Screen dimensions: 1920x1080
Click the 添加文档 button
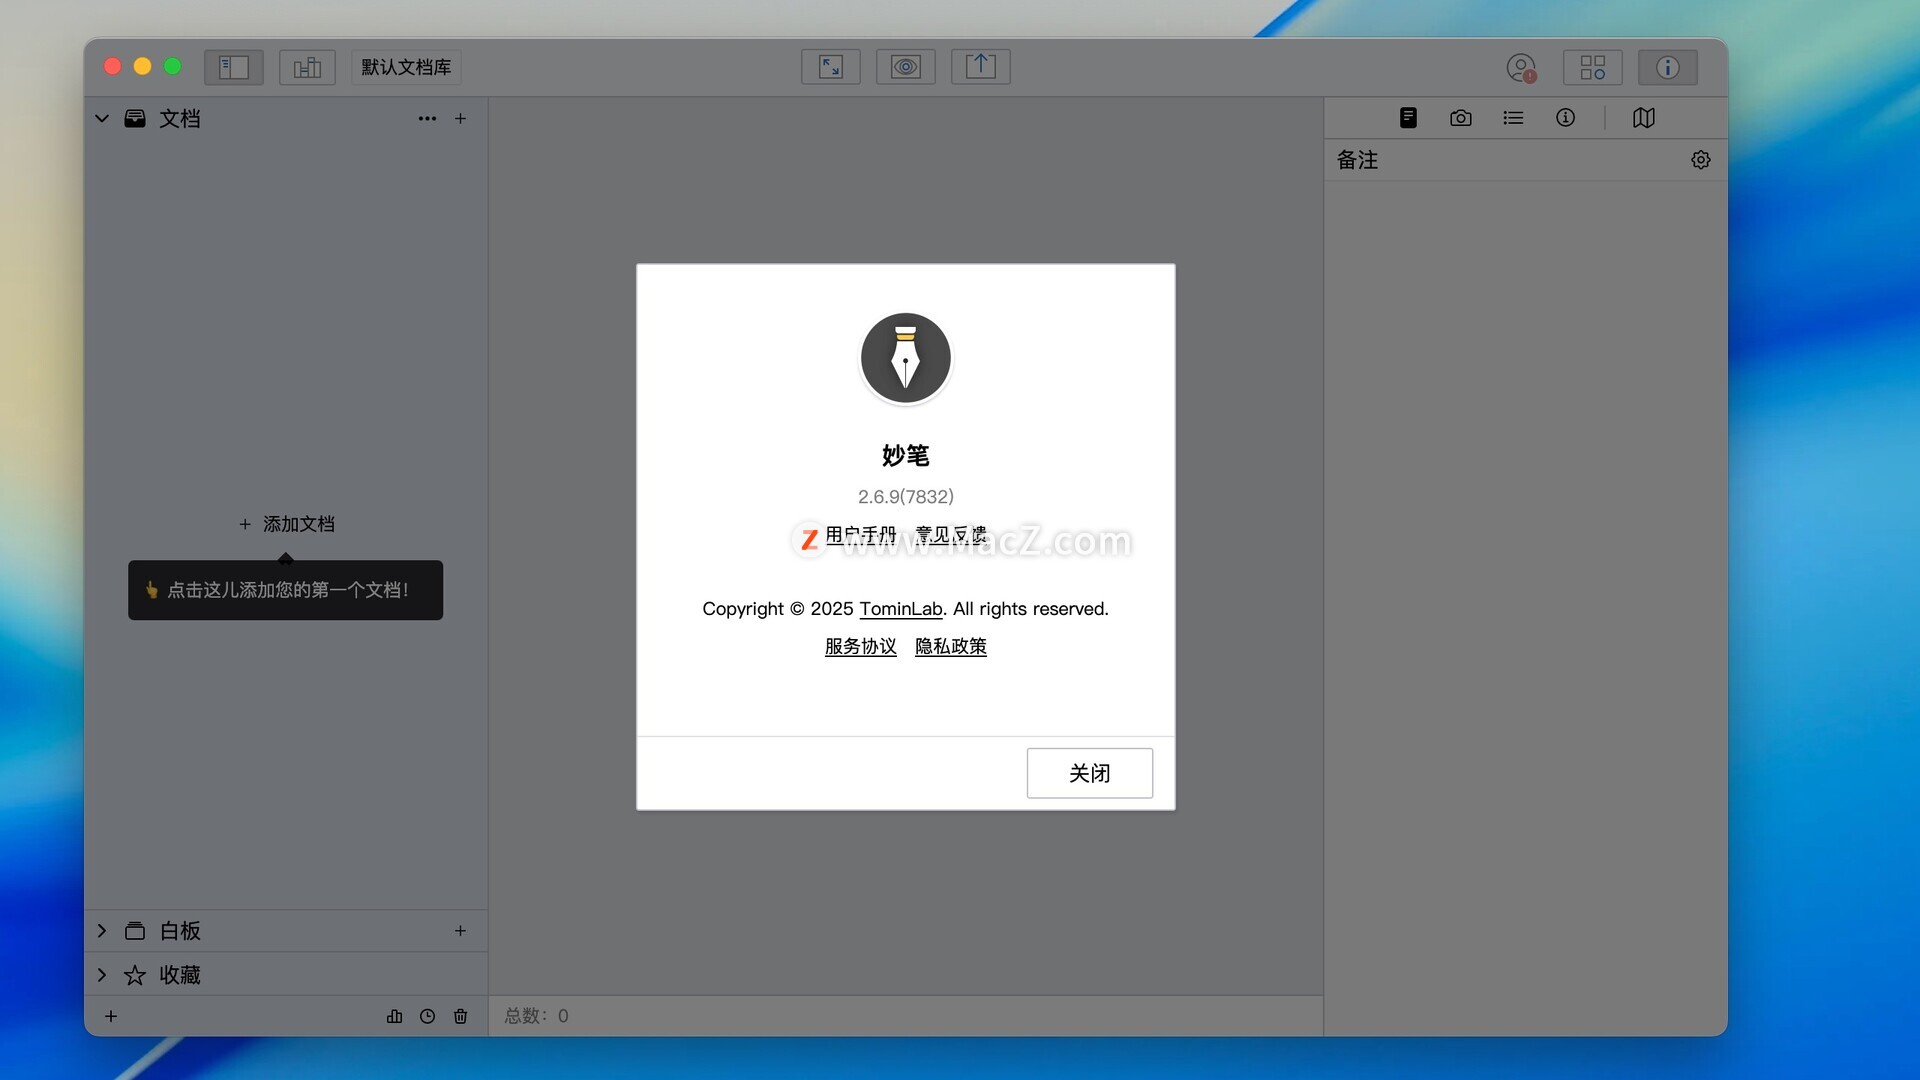click(287, 524)
